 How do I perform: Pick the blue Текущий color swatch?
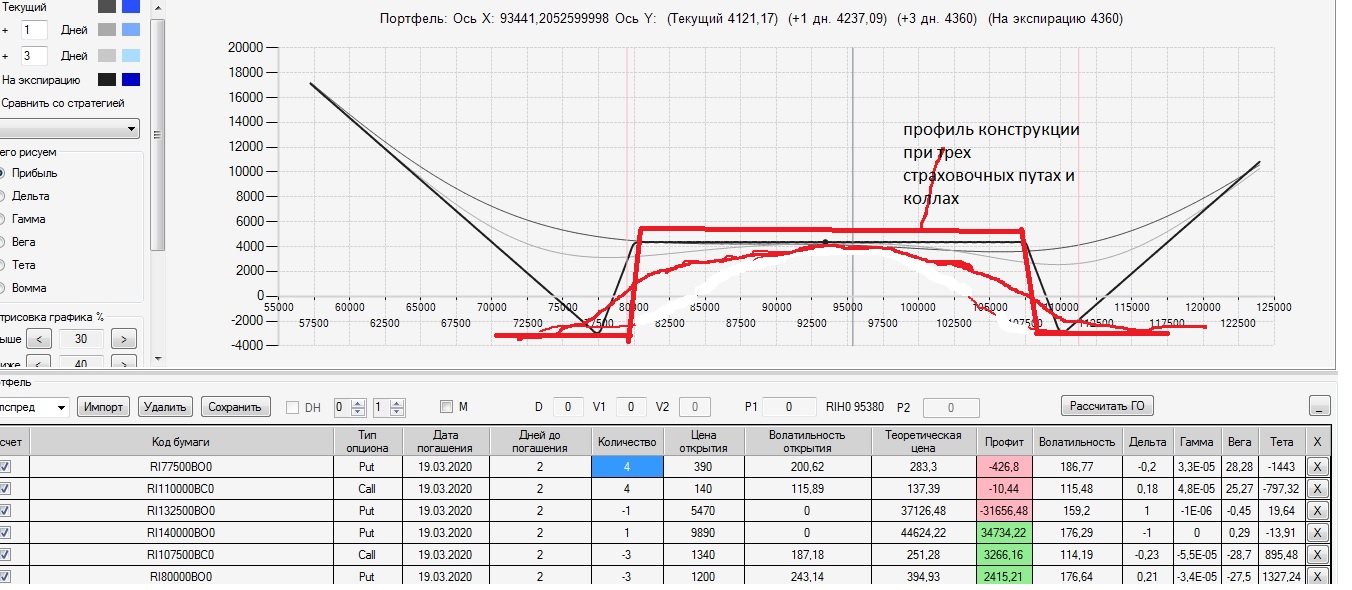(x=131, y=6)
